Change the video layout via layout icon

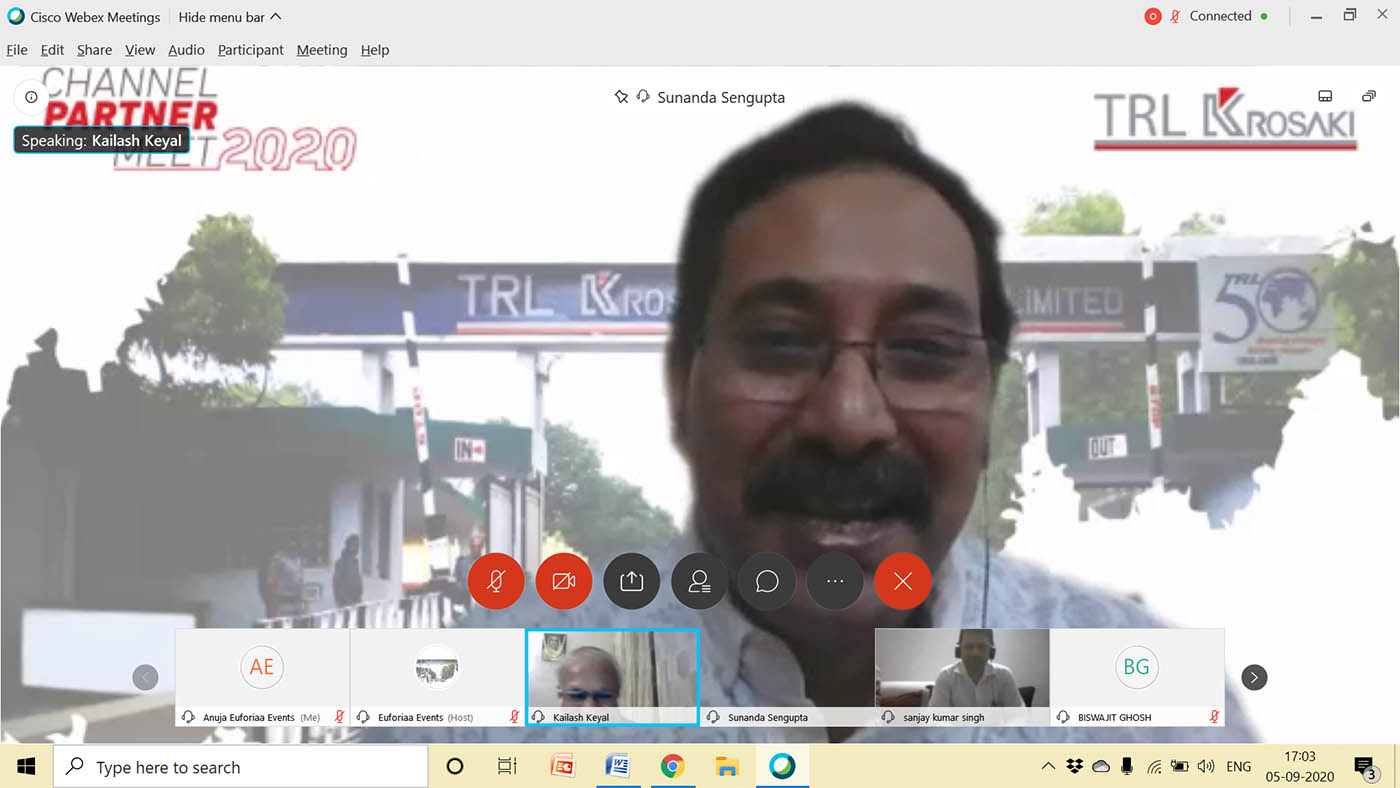[1325, 96]
